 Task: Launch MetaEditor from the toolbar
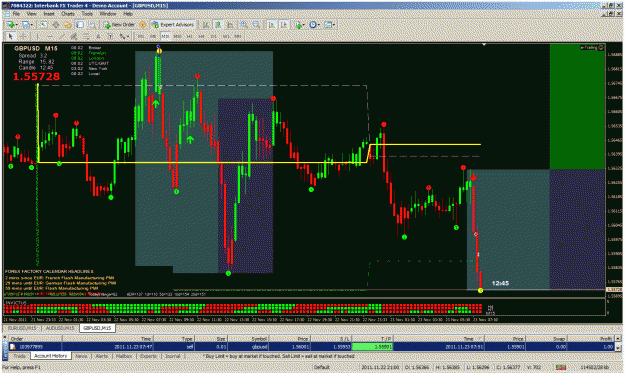pos(143,25)
